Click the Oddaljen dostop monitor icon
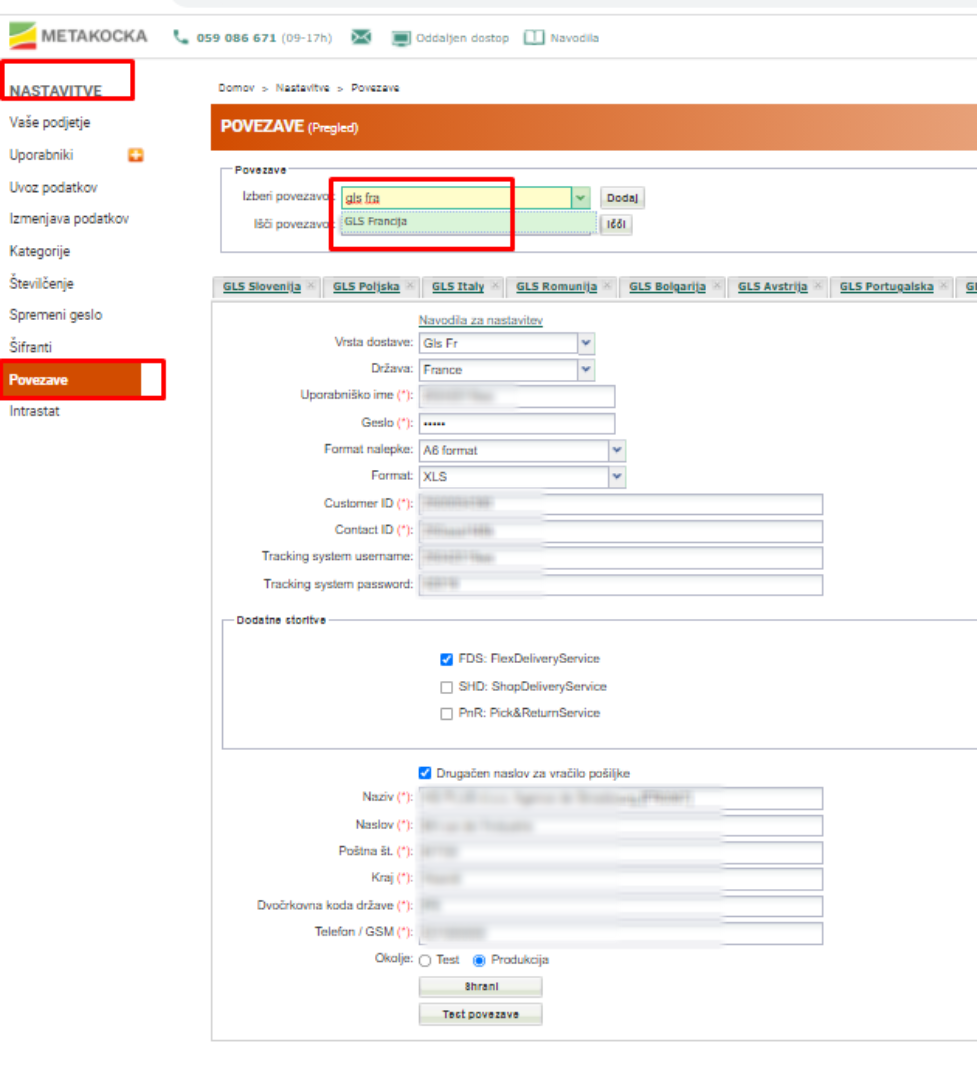977x1074 pixels. (x=401, y=38)
